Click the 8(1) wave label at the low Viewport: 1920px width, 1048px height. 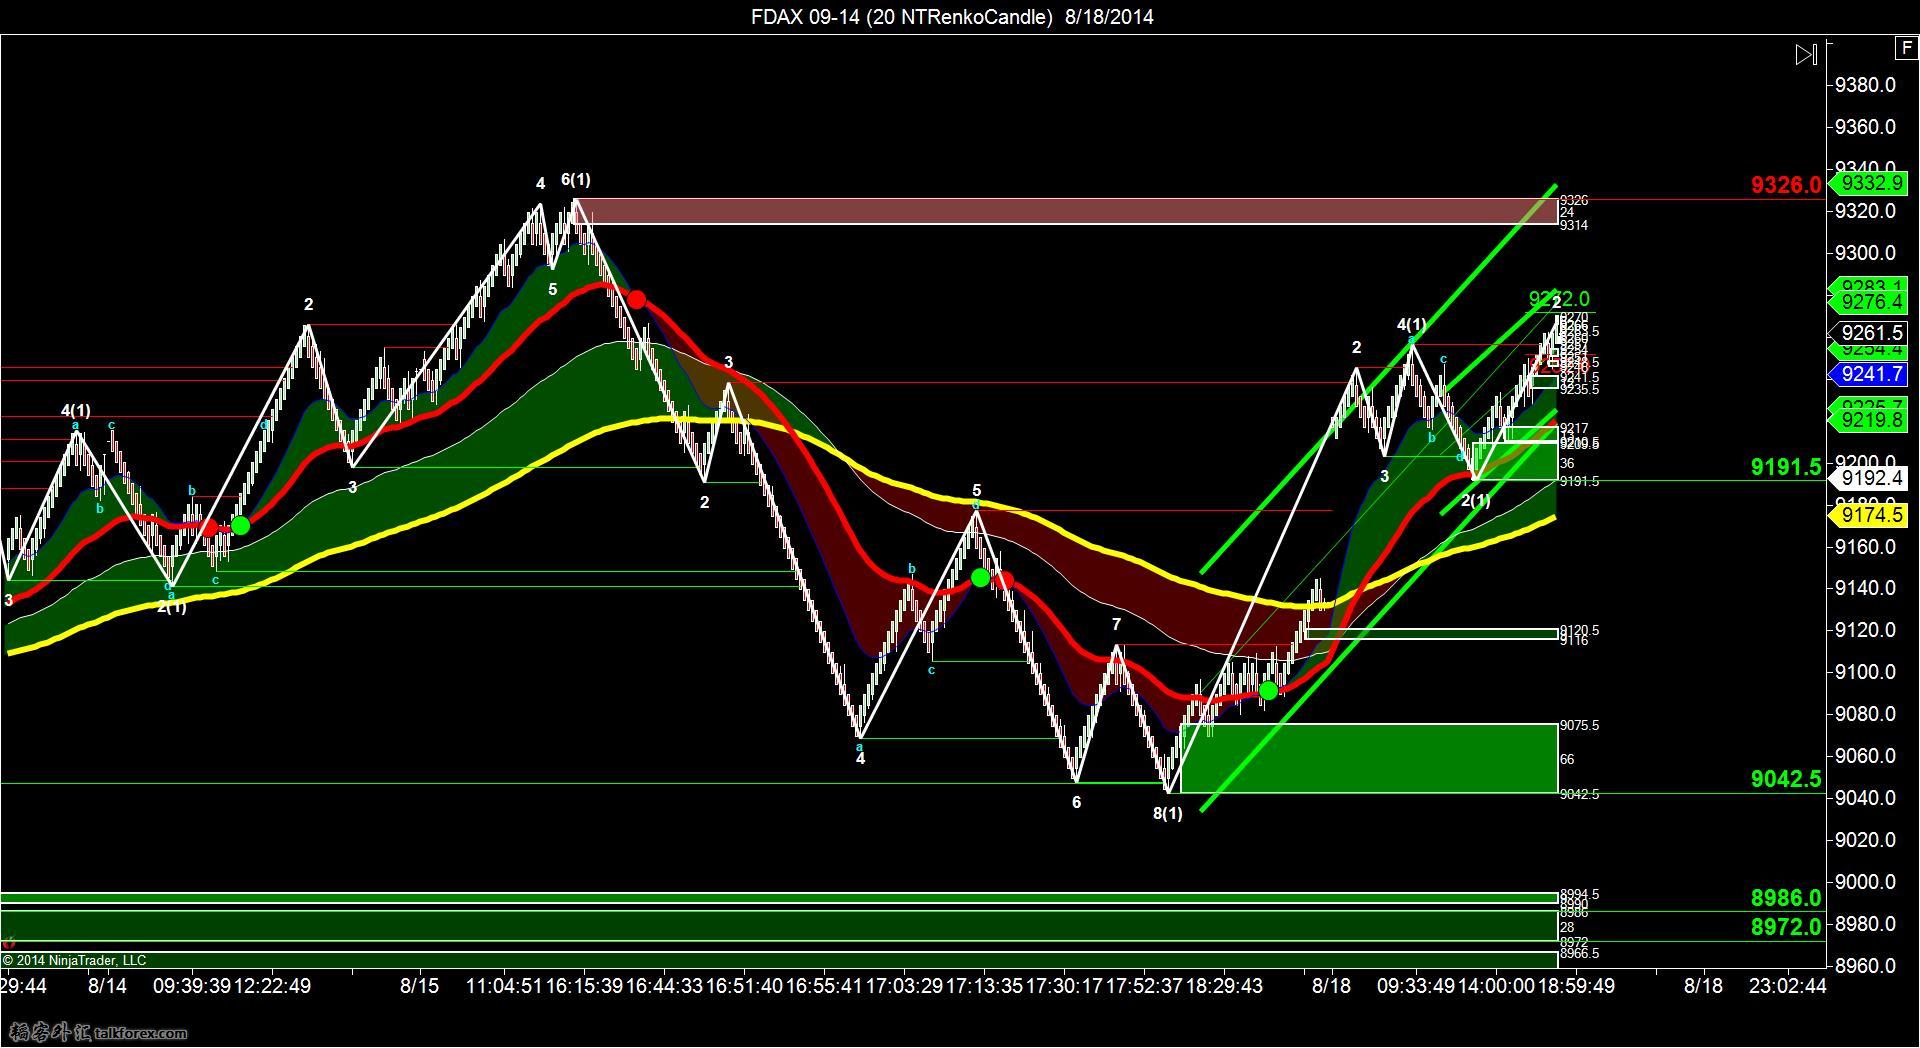coord(1167,814)
